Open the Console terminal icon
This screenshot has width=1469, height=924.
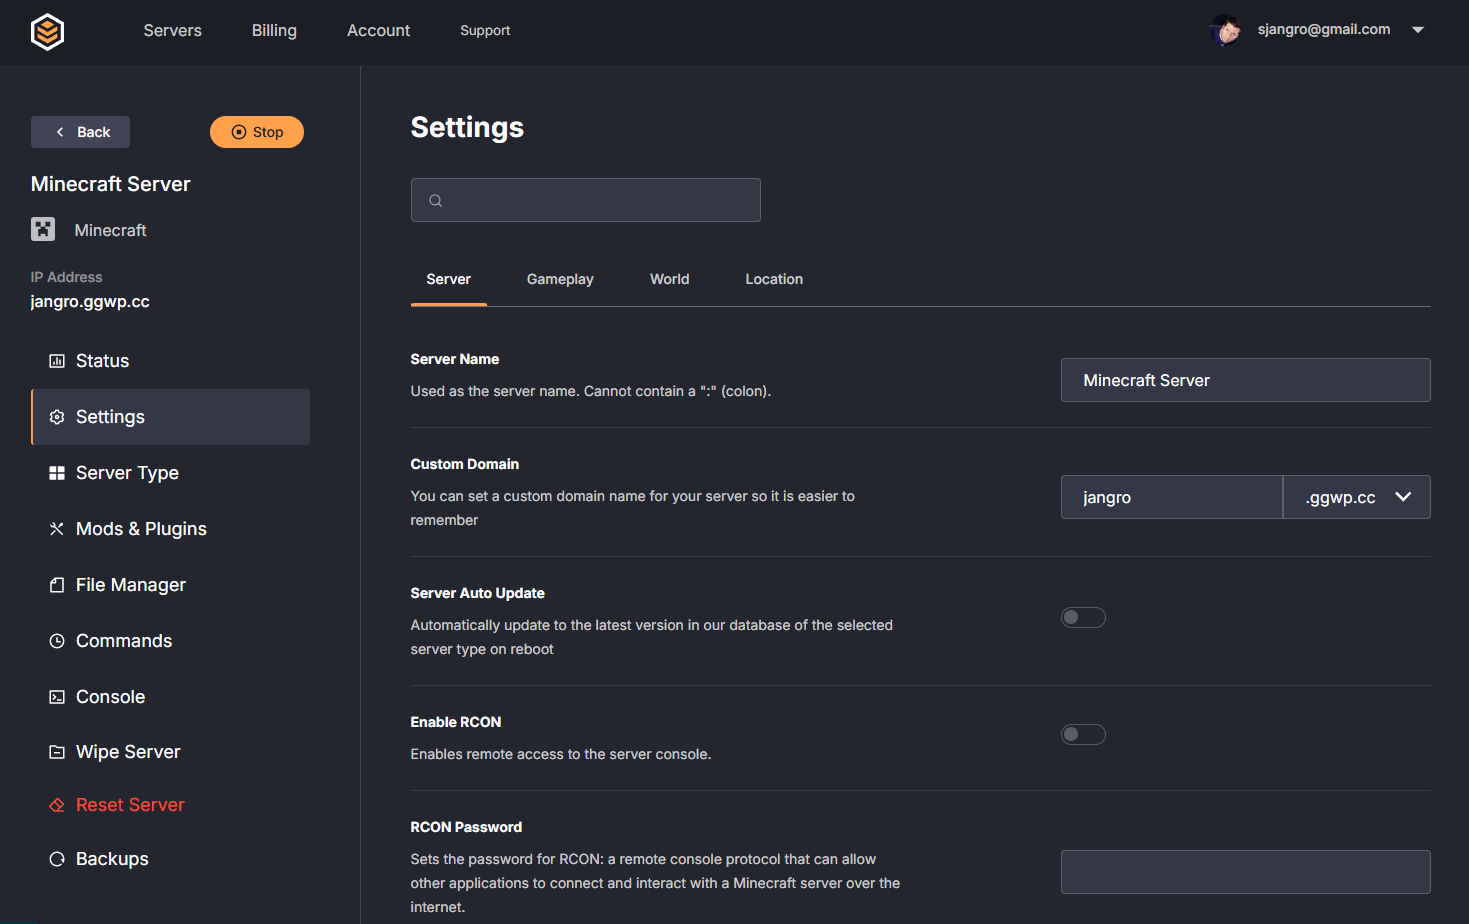tap(57, 696)
